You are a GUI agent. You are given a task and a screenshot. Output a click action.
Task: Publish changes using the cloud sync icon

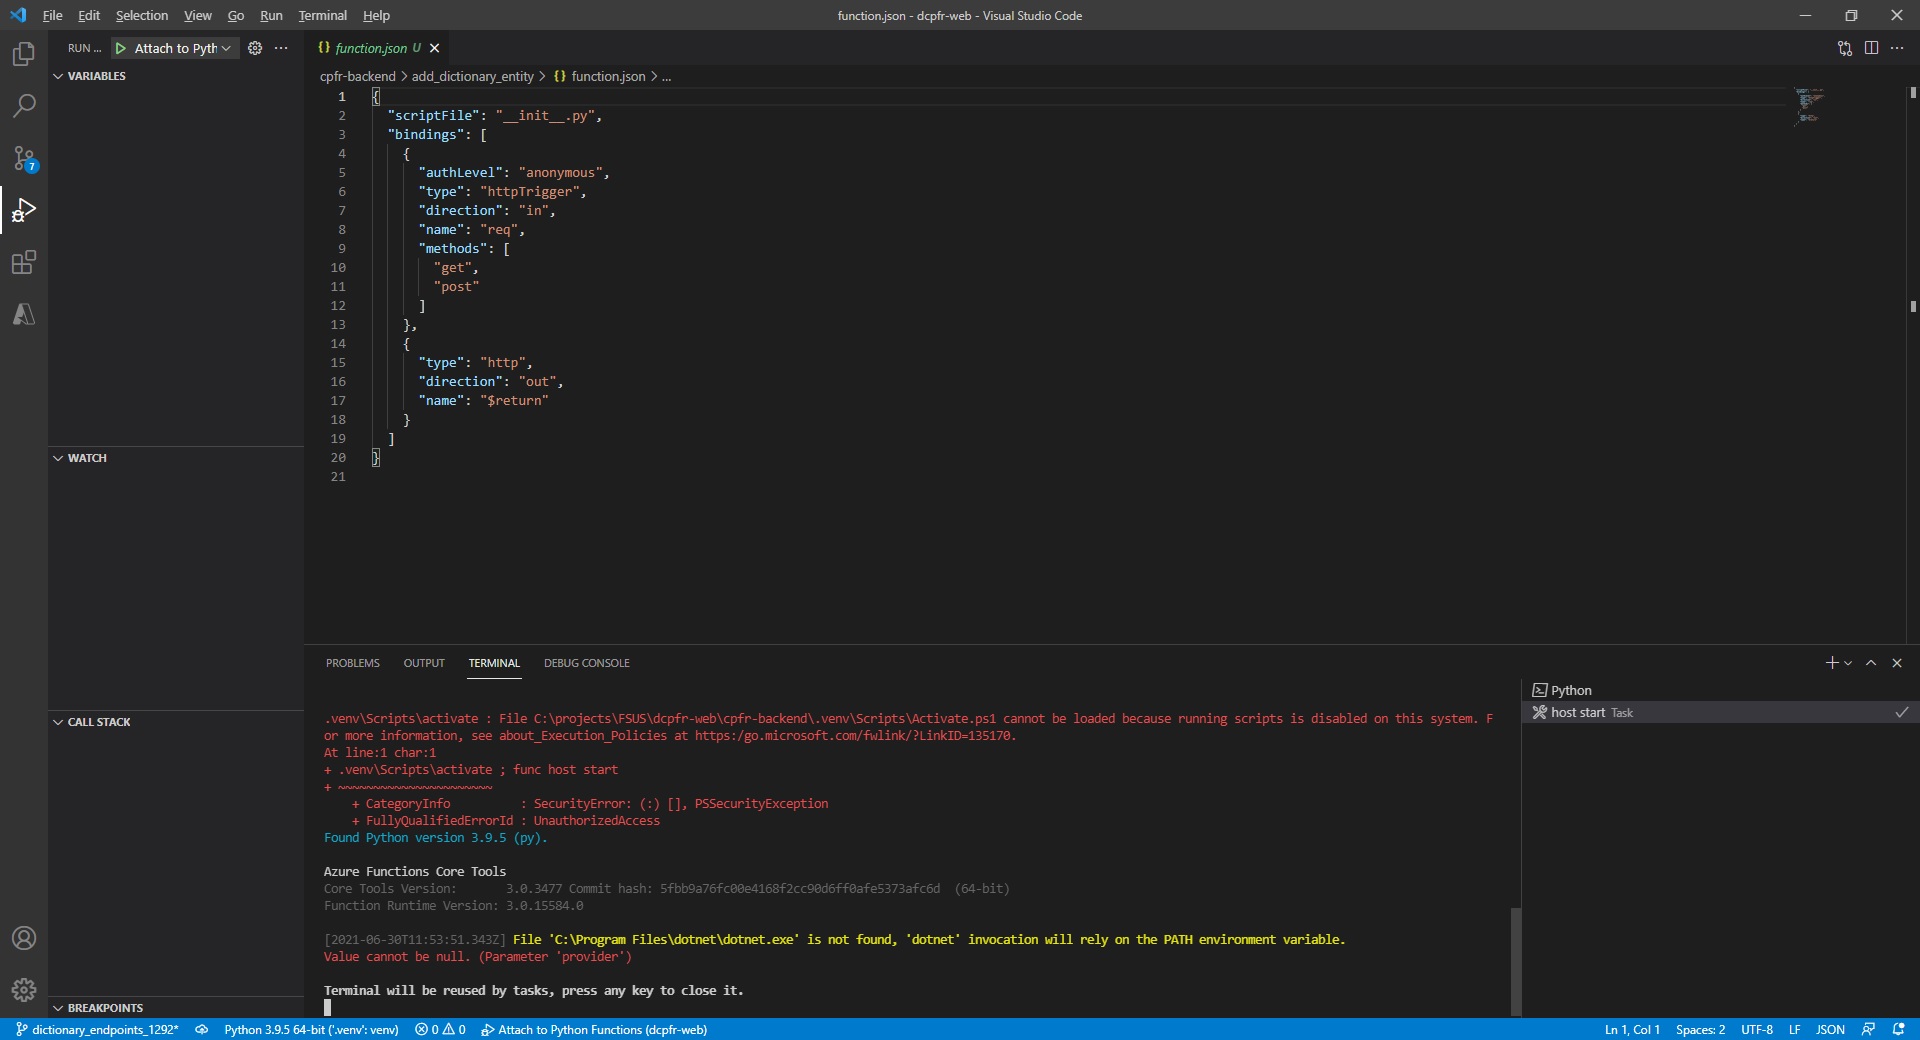[x=202, y=1029]
